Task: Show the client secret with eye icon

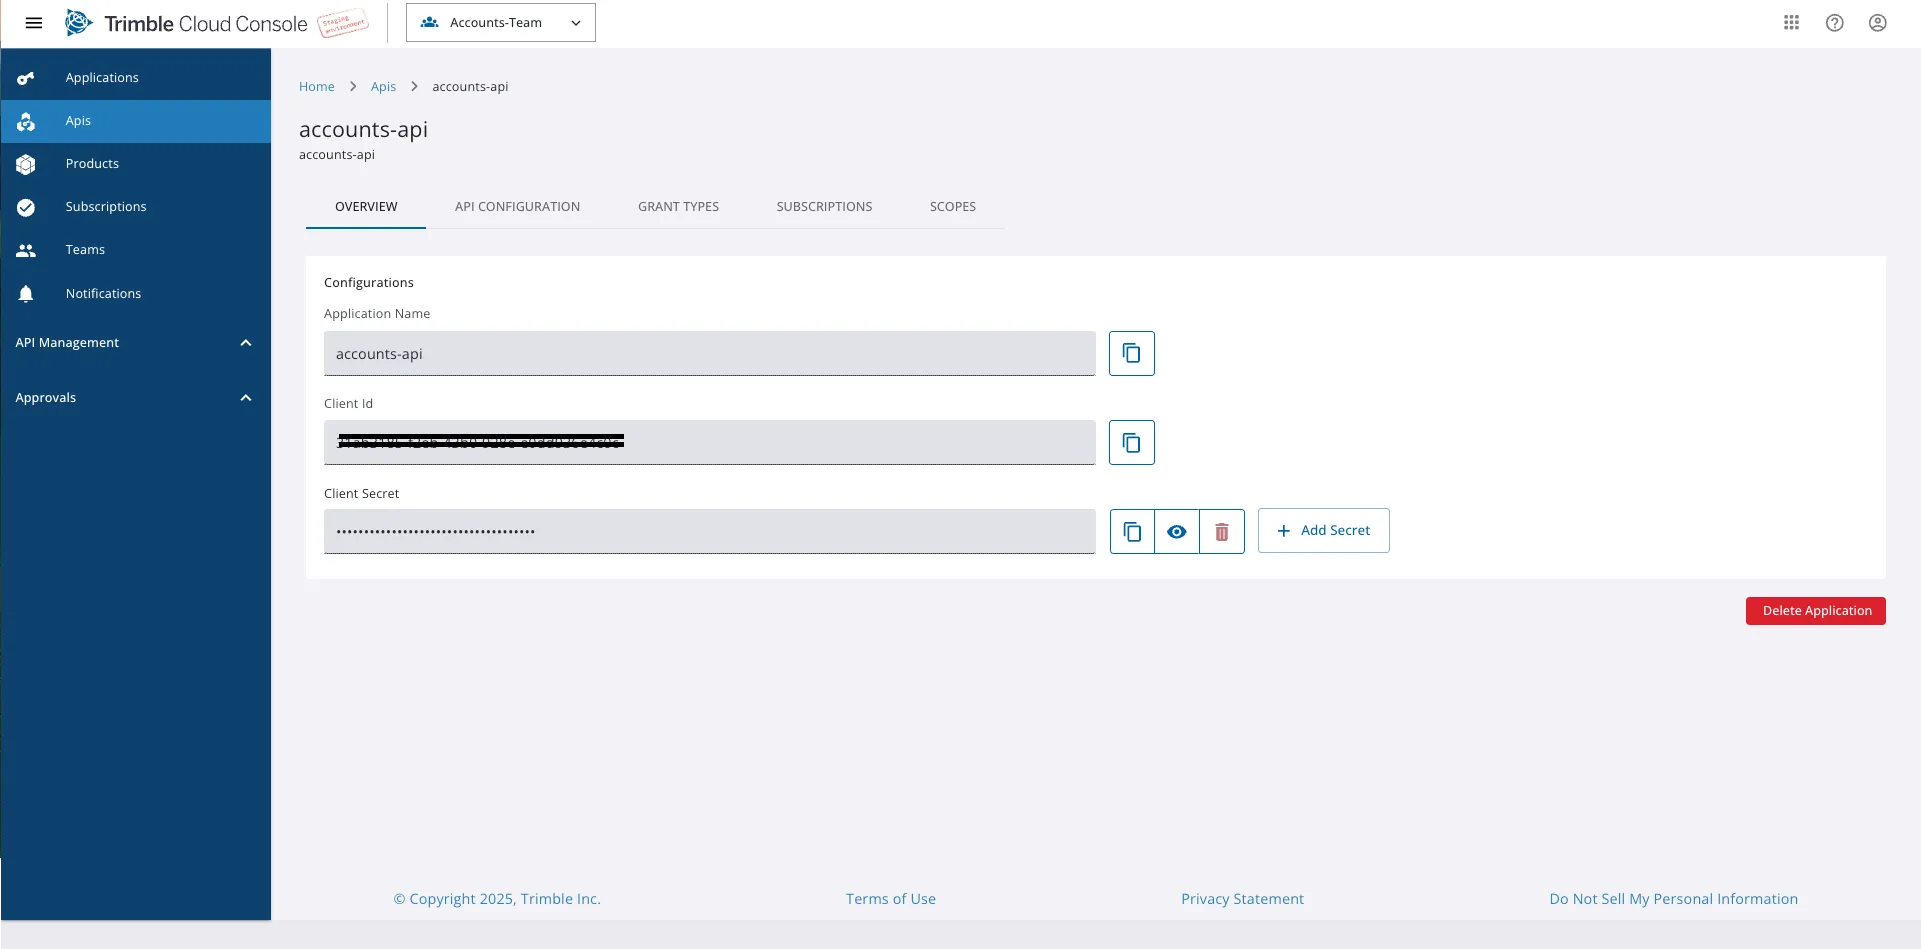Action: click(x=1177, y=531)
